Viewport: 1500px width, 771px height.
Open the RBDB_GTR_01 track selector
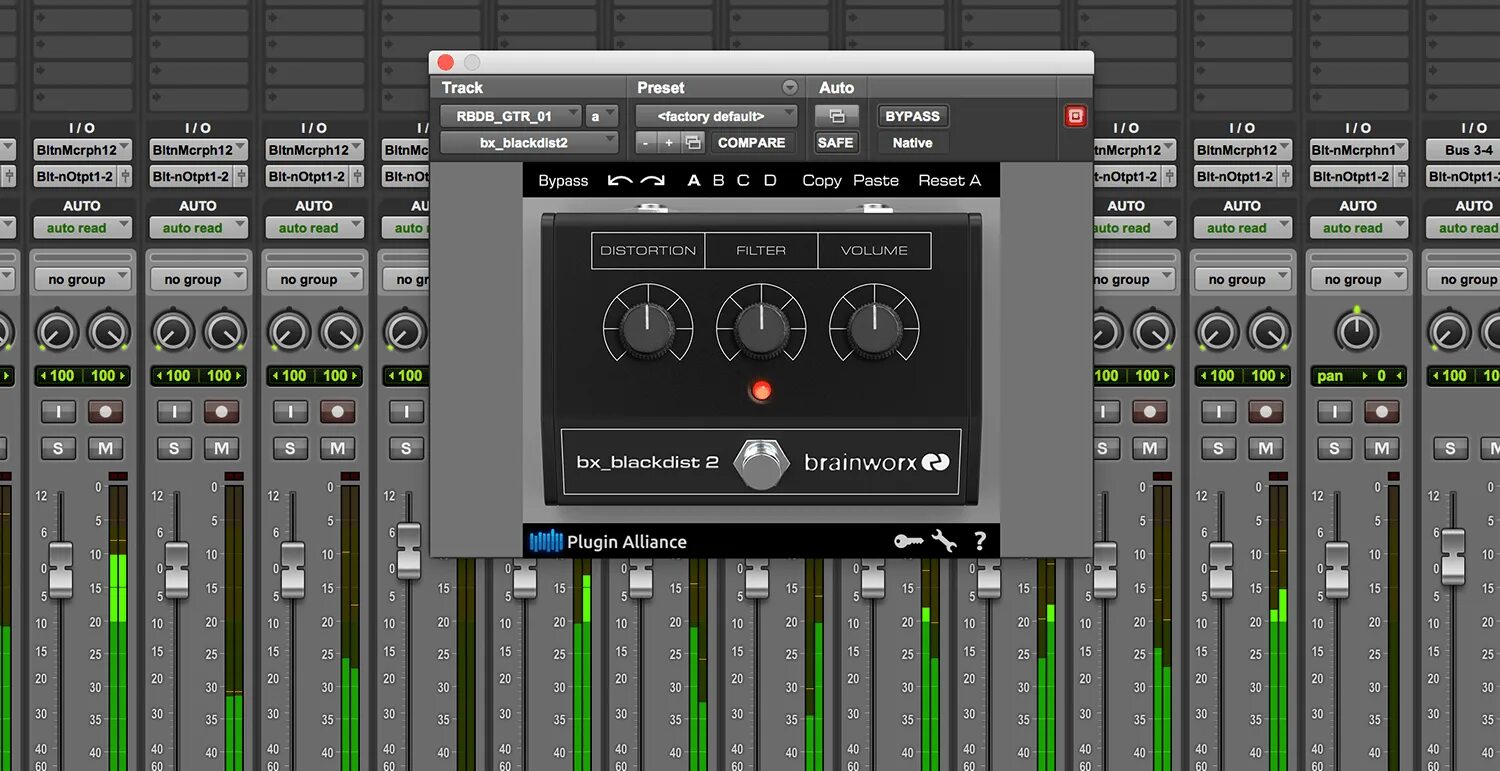510,116
